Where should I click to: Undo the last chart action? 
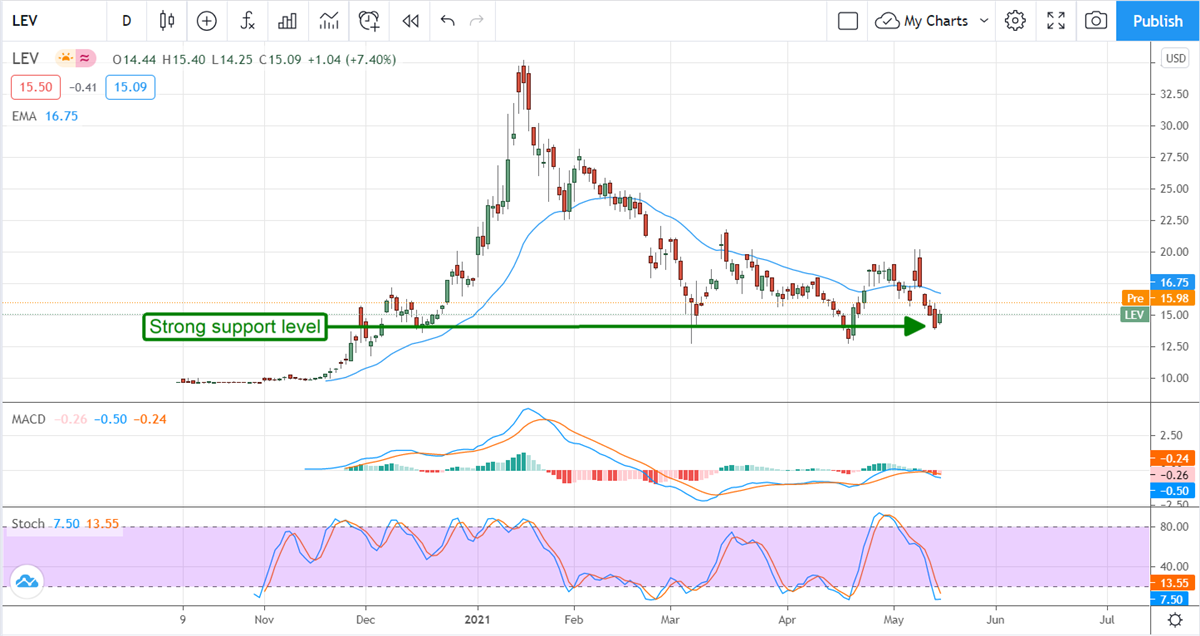[x=447, y=20]
